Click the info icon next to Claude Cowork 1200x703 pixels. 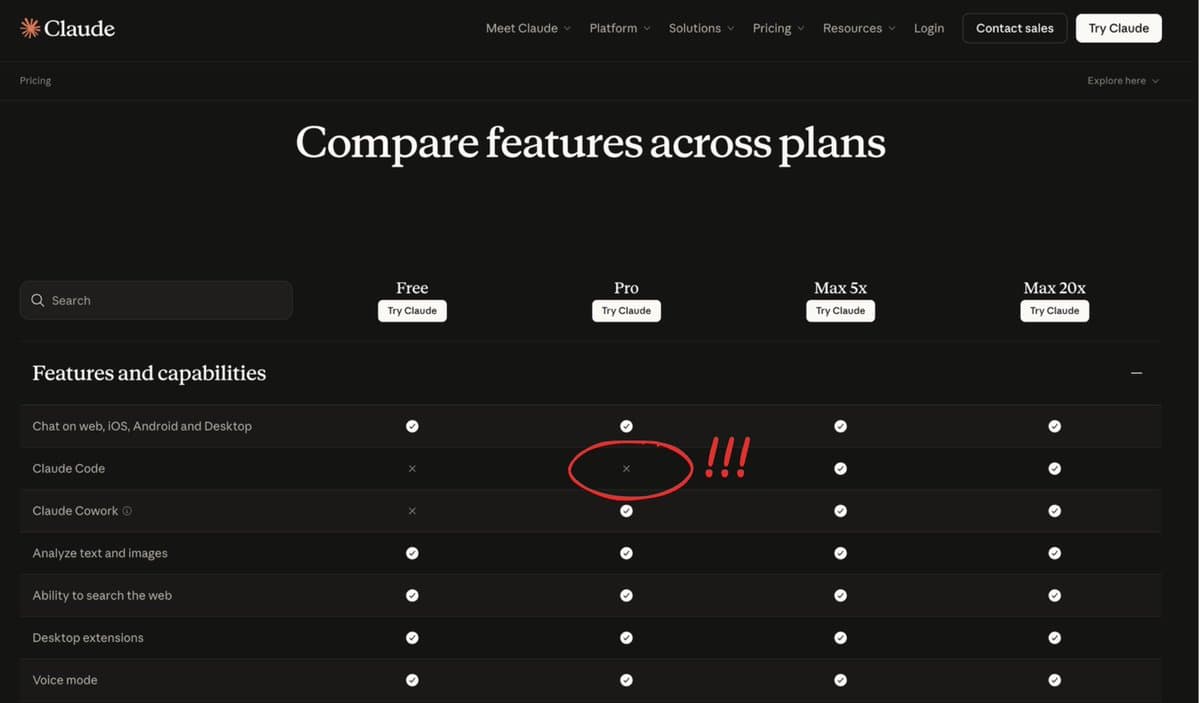point(127,510)
